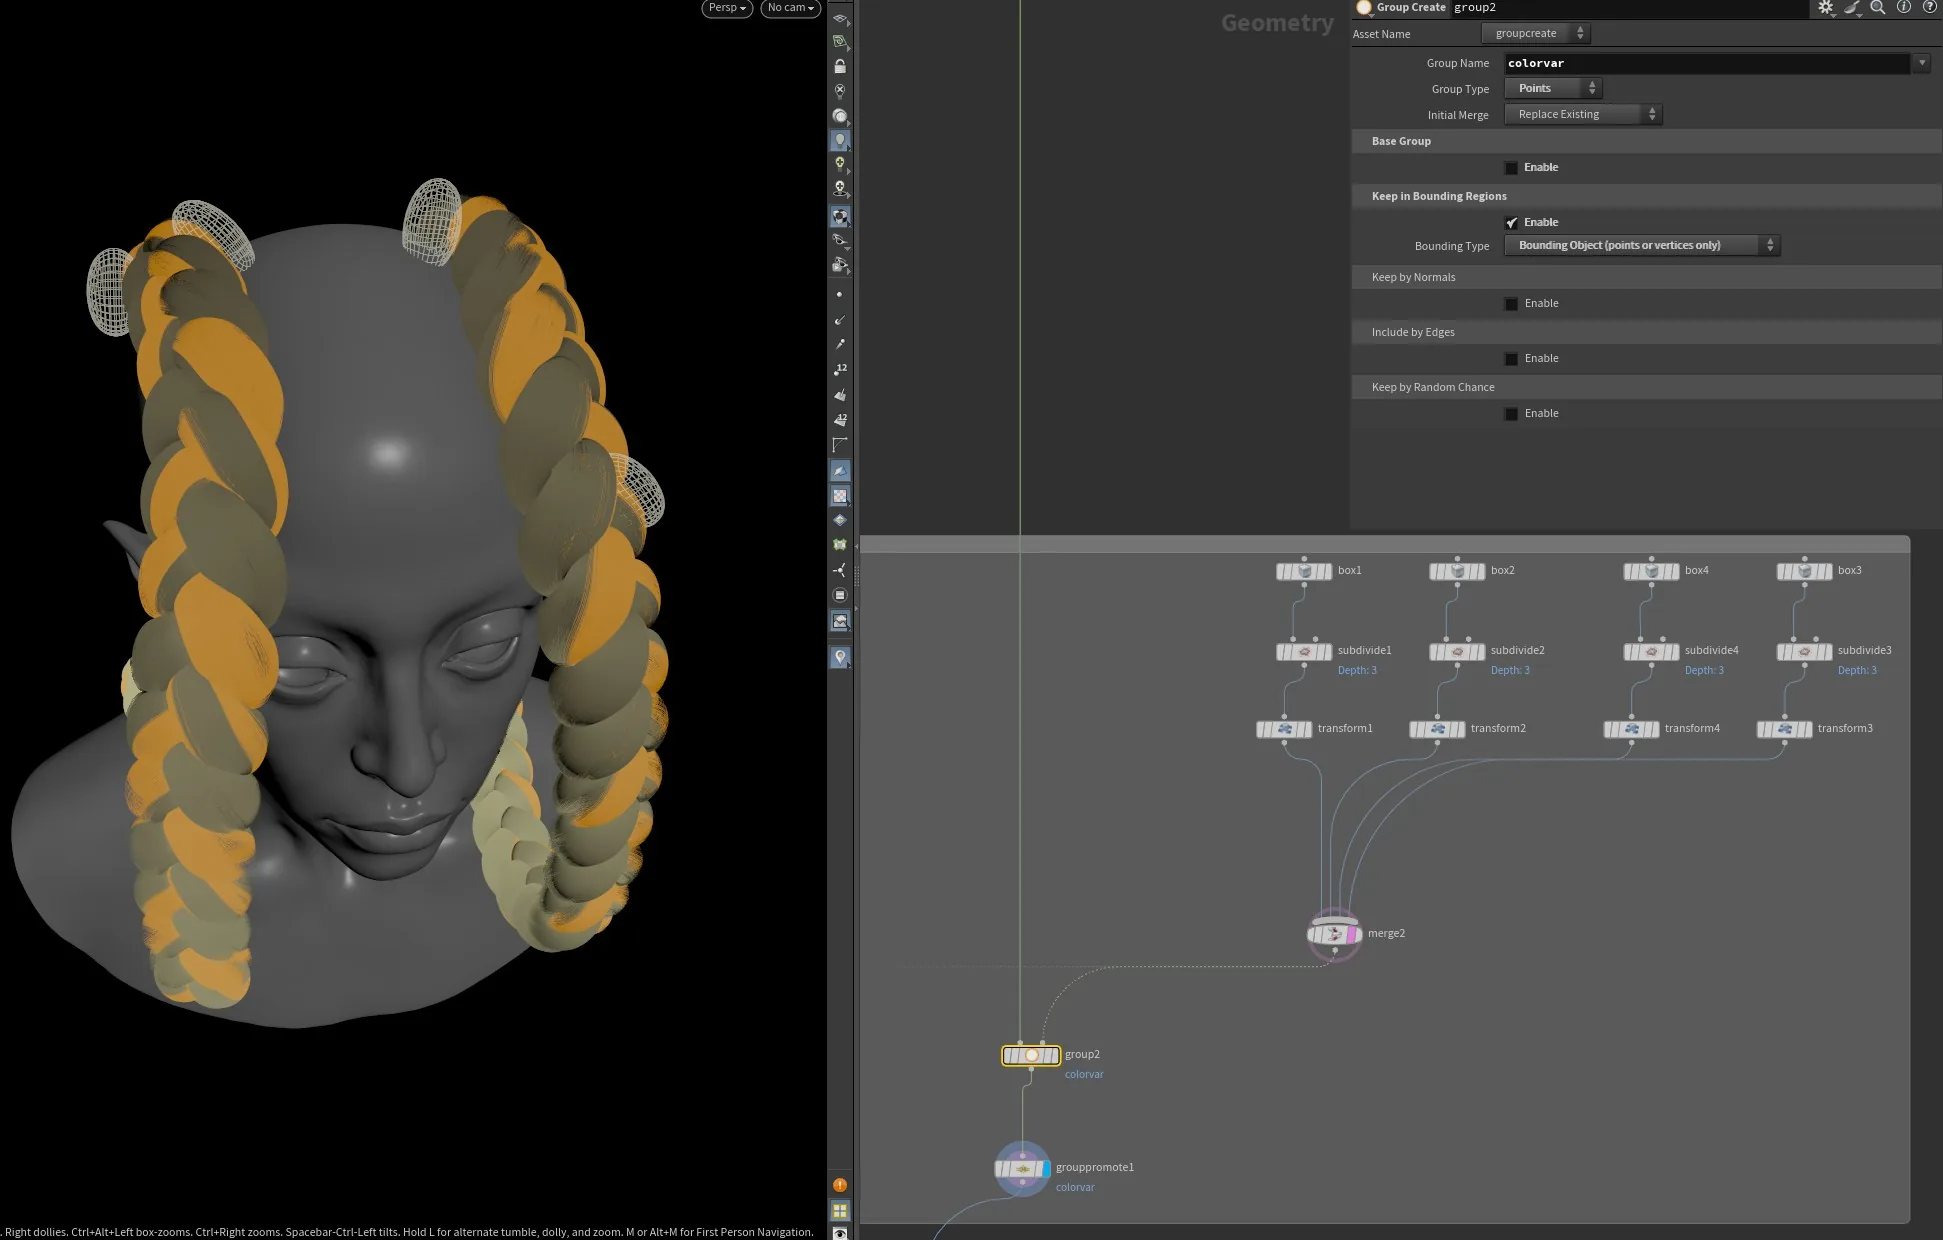Select the box3 node

point(1804,571)
